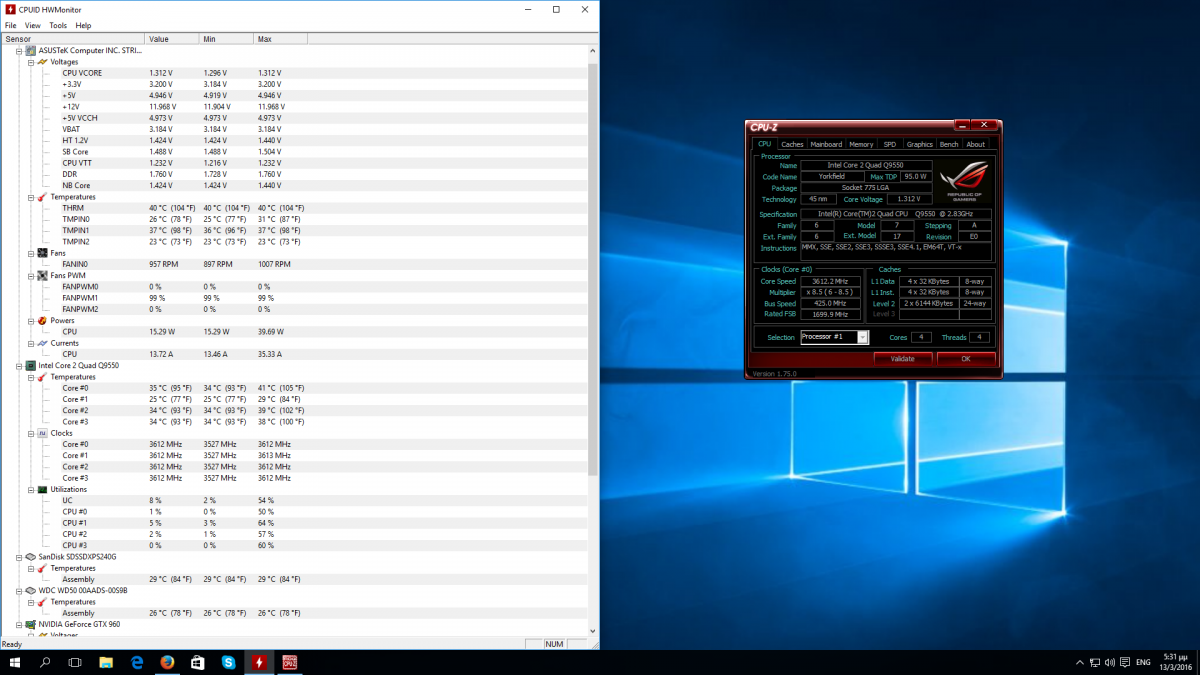Click the Voltages lightning icon in tree
Image resolution: width=1200 pixels, height=675 pixels.
click(x=42, y=62)
